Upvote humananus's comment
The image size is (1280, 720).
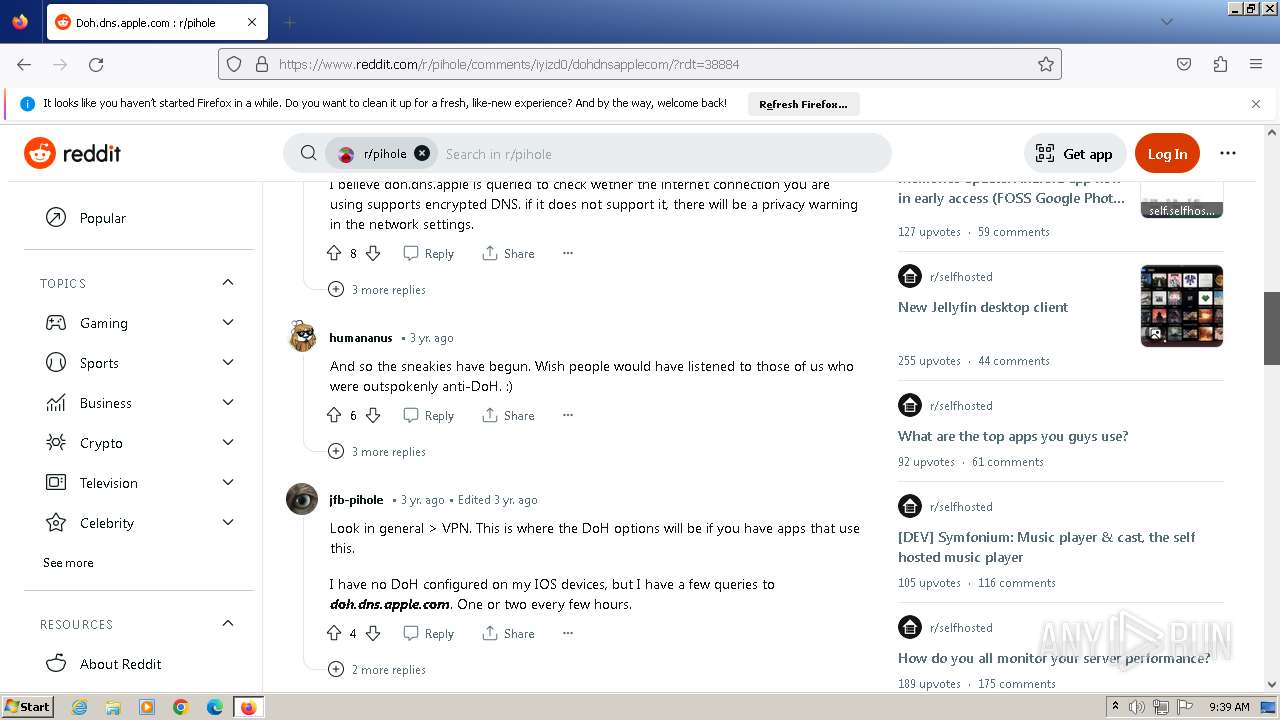pos(334,416)
